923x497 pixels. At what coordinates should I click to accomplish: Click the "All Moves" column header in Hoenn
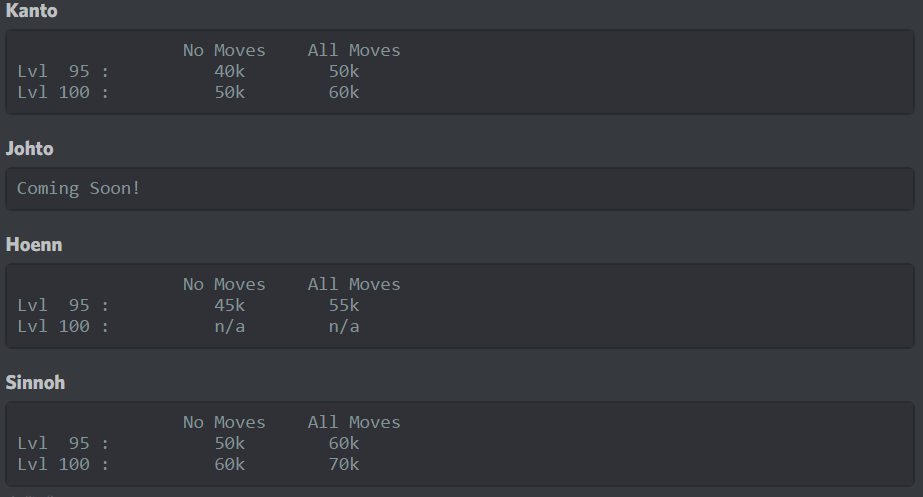click(354, 284)
